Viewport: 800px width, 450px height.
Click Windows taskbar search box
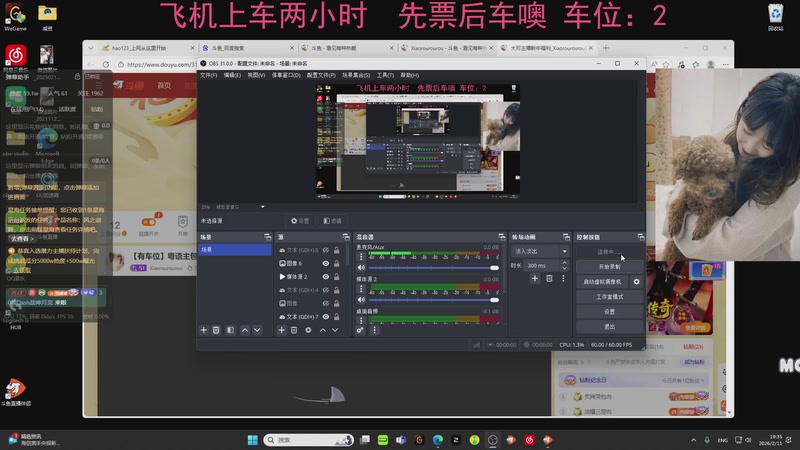pyautogui.click(x=309, y=440)
